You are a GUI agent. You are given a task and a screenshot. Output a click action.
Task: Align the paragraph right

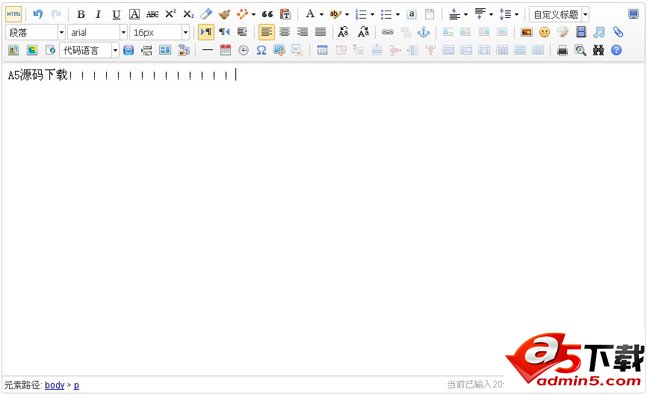click(x=303, y=32)
